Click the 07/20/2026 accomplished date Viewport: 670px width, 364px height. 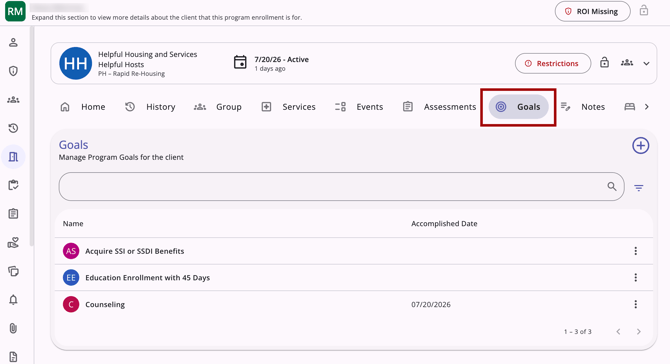point(431,305)
